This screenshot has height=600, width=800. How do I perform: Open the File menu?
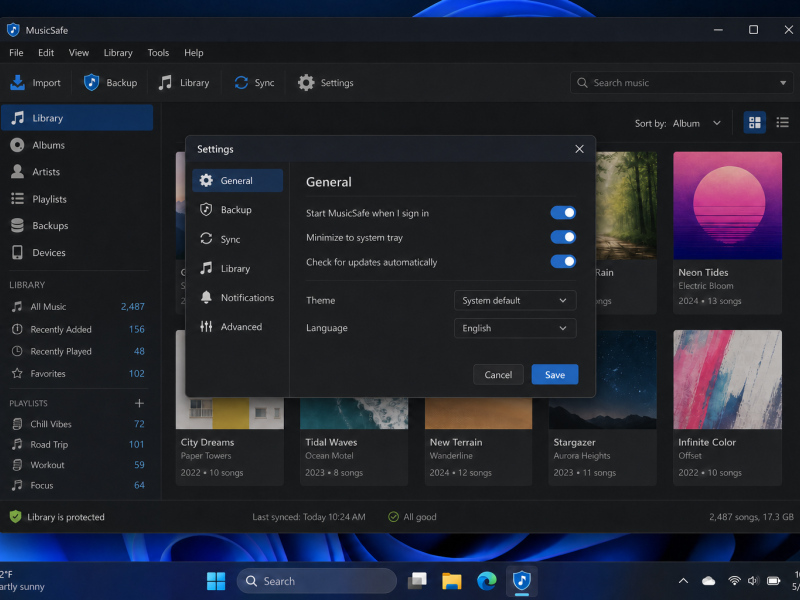(16, 53)
